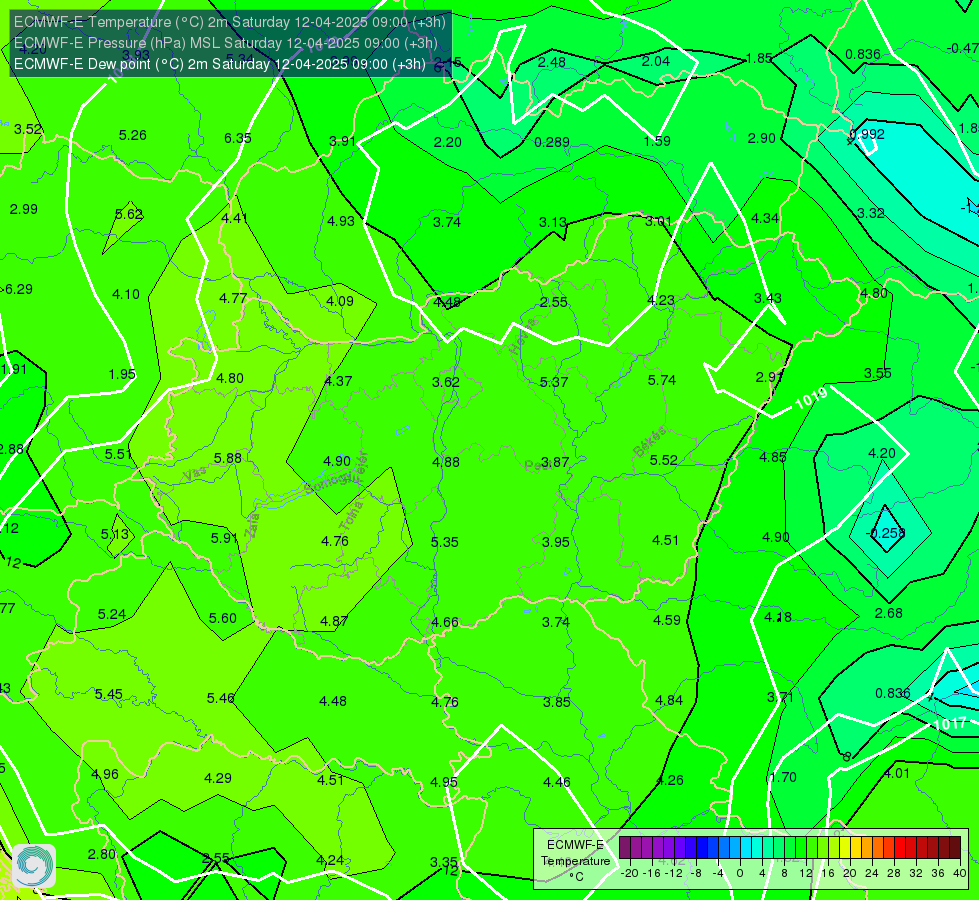979x900 pixels.
Task: Click the Békés county name
Action: [649, 442]
